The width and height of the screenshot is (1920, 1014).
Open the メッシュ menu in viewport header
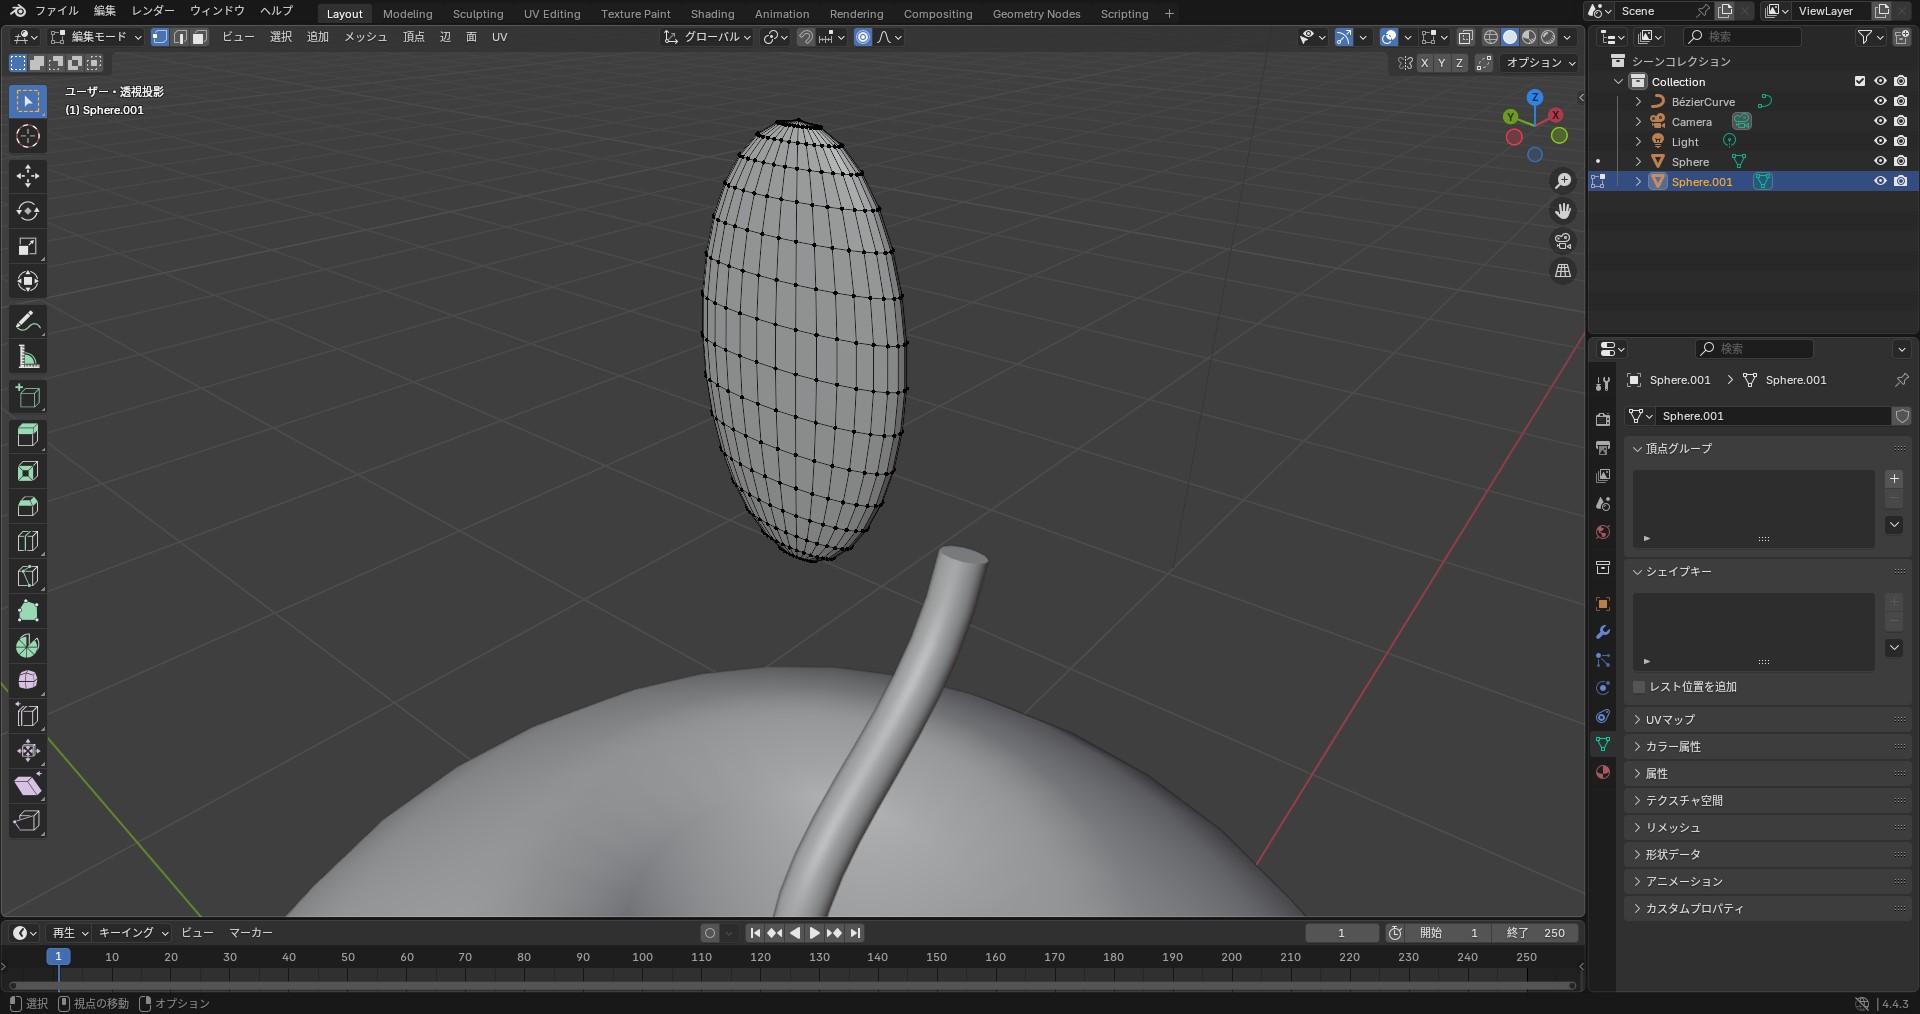(x=365, y=37)
